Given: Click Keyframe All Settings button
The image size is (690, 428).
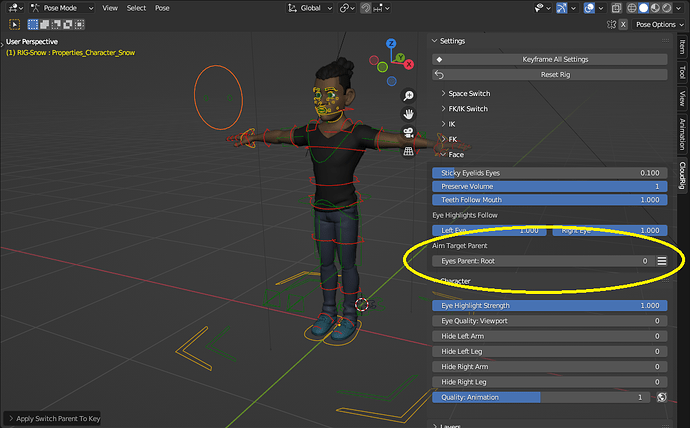Looking at the screenshot, I should [550, 59].
